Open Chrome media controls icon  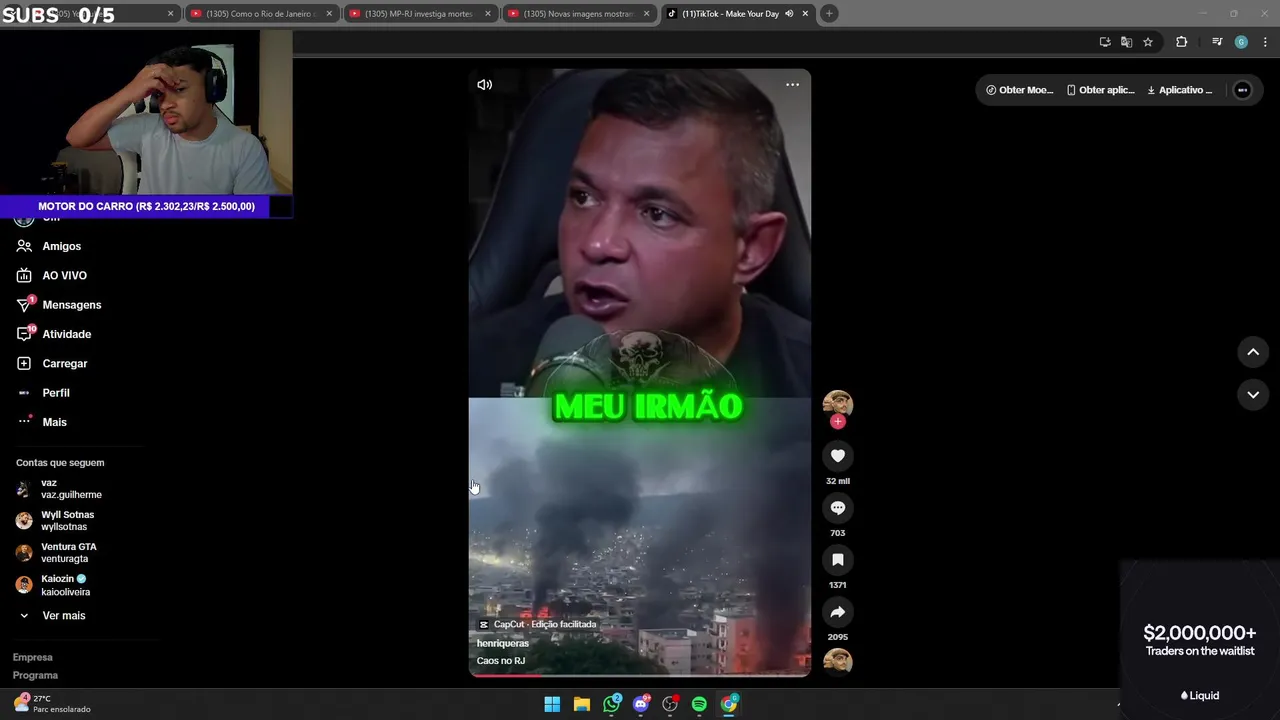pyautogui.click(x=1217, y=42)
